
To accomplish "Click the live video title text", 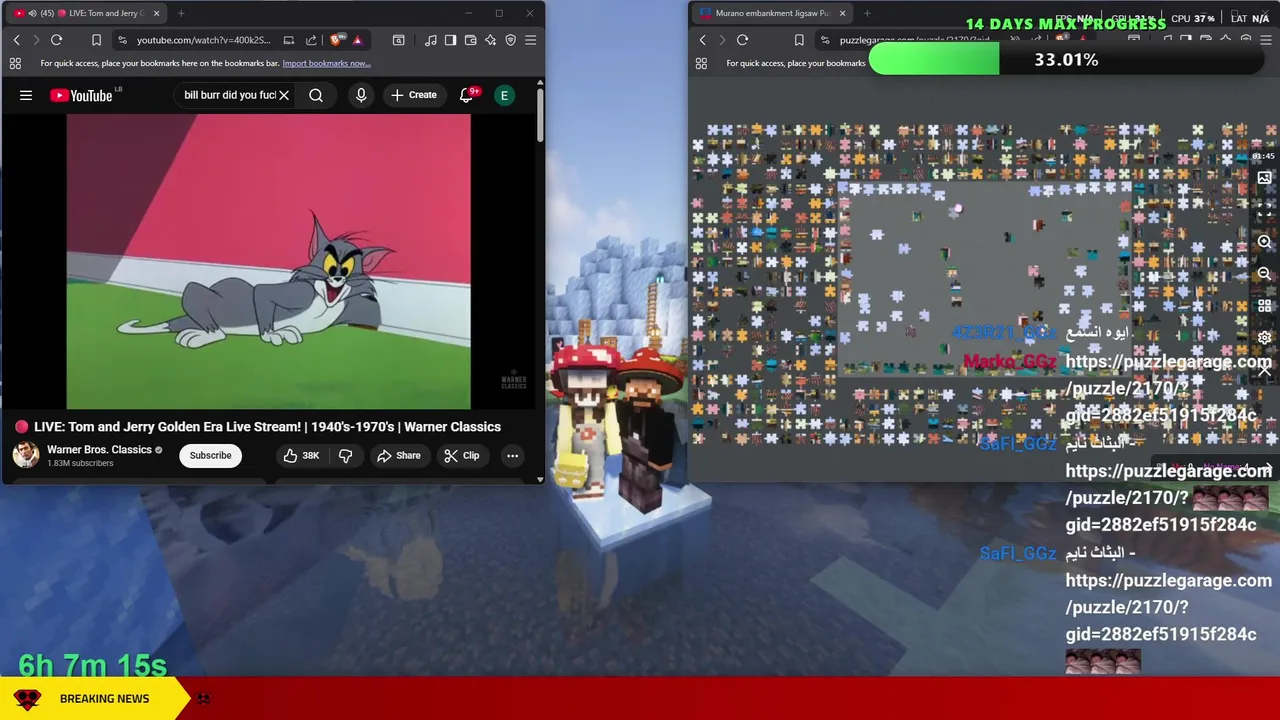I will point(267,427).
